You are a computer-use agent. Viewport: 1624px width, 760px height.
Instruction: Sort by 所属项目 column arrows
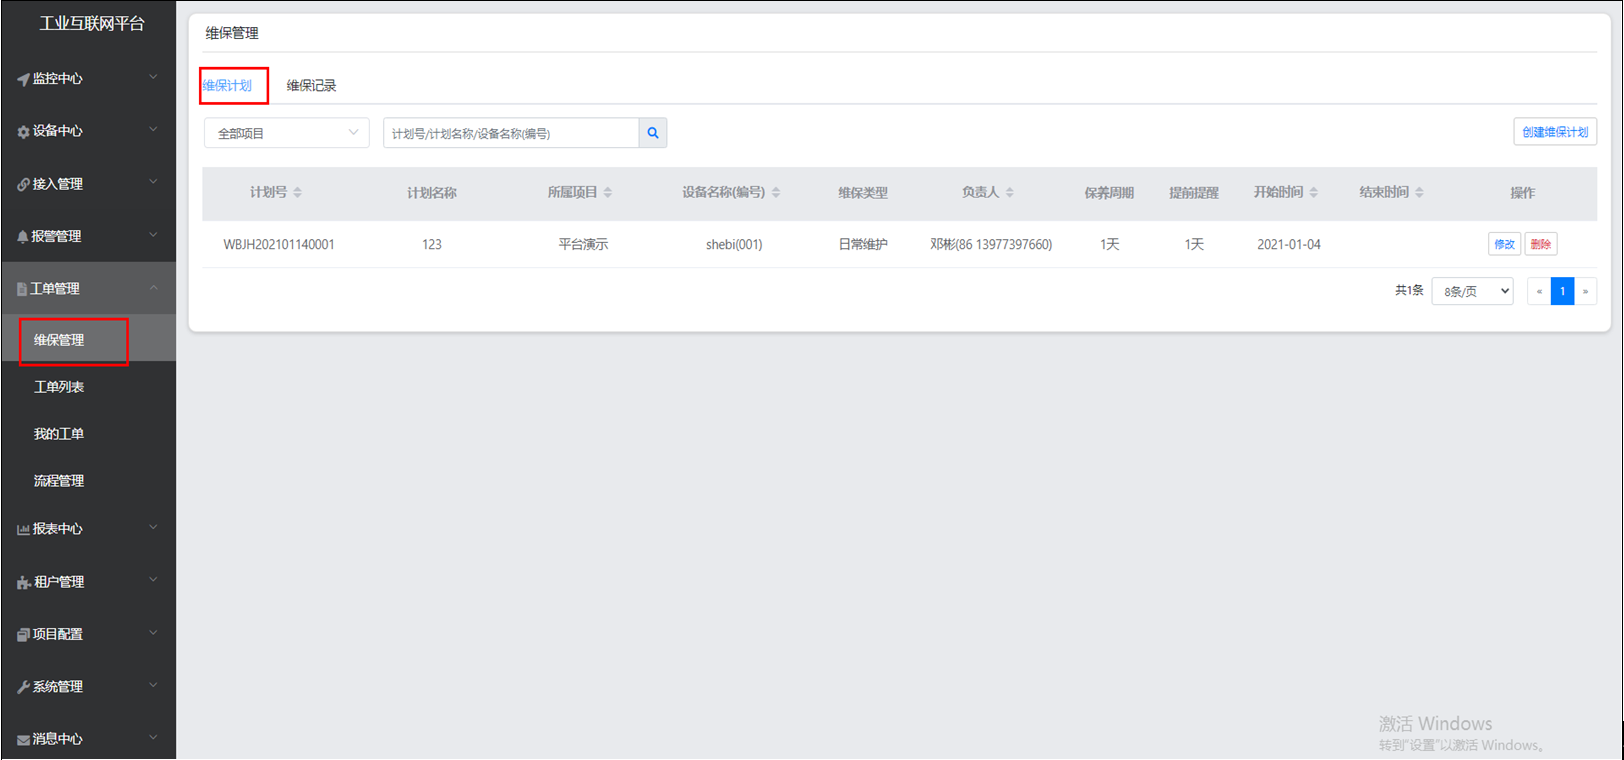tap(608, 192)
